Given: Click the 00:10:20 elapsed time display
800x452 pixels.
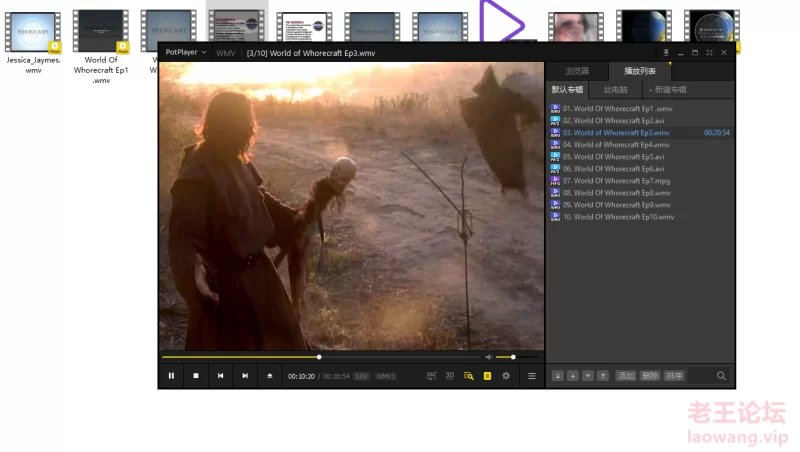Looking at the screenshot, I should pyautogui.click(x=301, y=376).
